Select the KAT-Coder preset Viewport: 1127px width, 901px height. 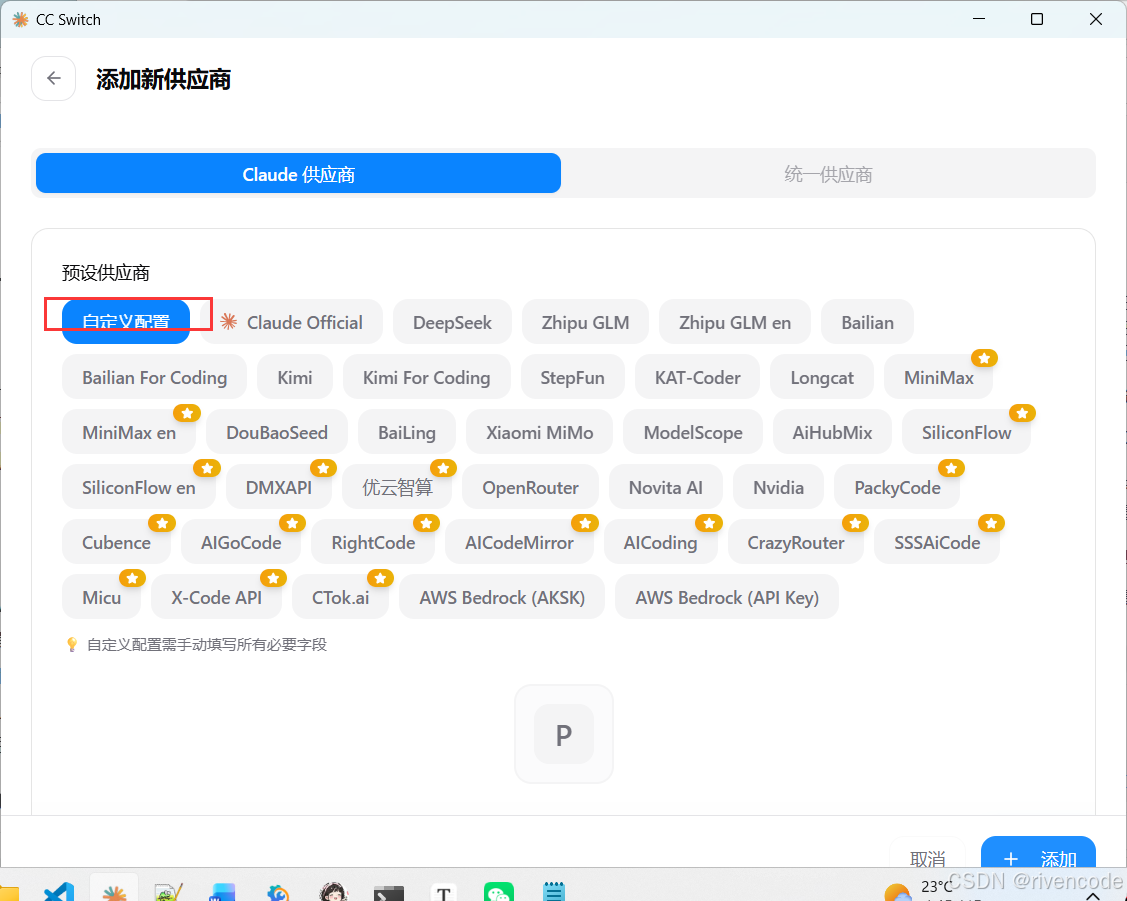tap(697, 377)
